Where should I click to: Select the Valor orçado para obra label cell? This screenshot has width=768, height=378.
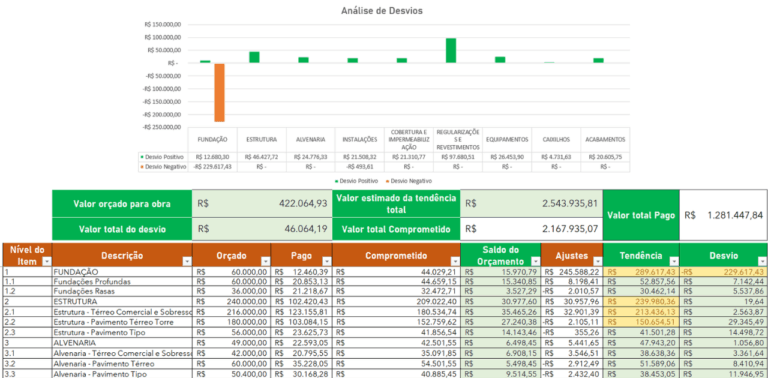[x=122, y=204]
